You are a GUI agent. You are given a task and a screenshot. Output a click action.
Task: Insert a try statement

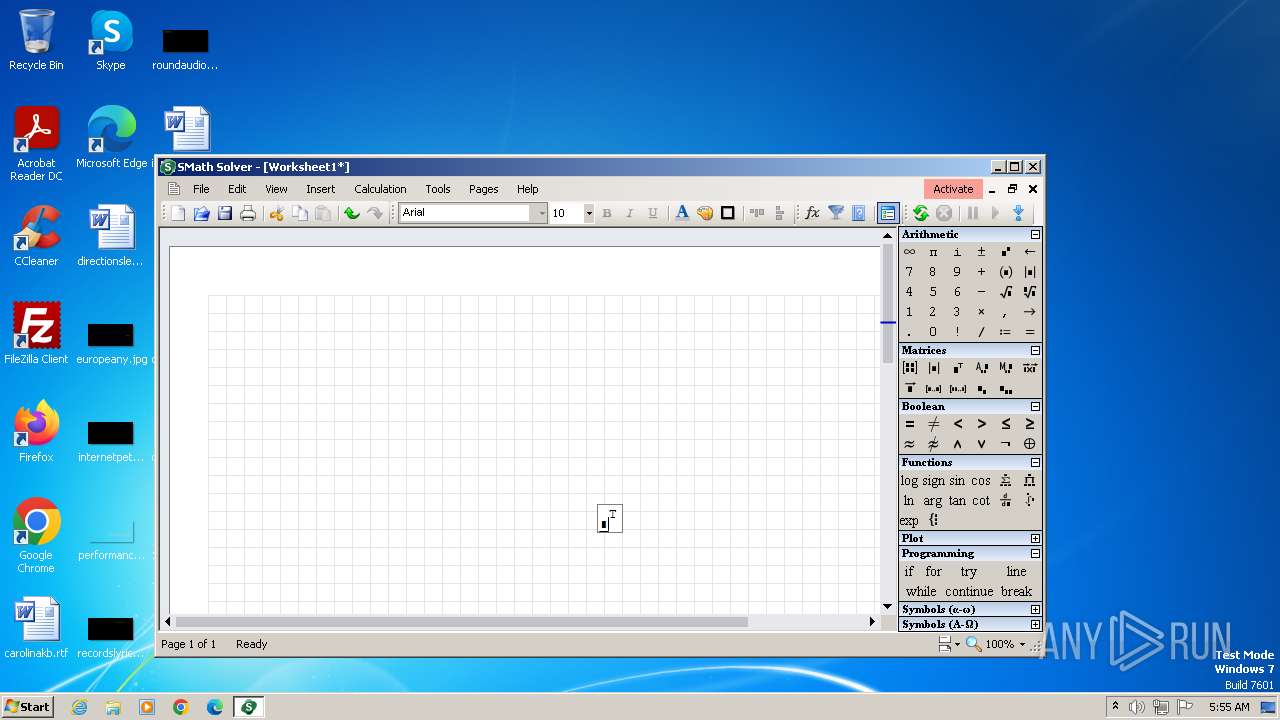point(969,572)
